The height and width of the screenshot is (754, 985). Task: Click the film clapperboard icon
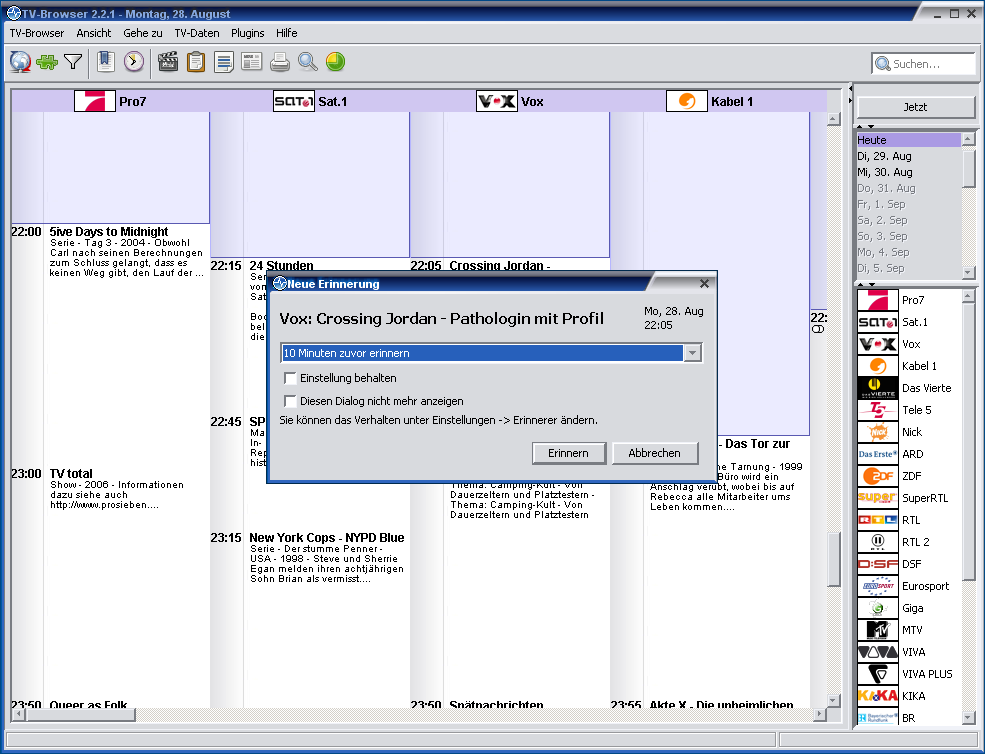tap(168, 62)
